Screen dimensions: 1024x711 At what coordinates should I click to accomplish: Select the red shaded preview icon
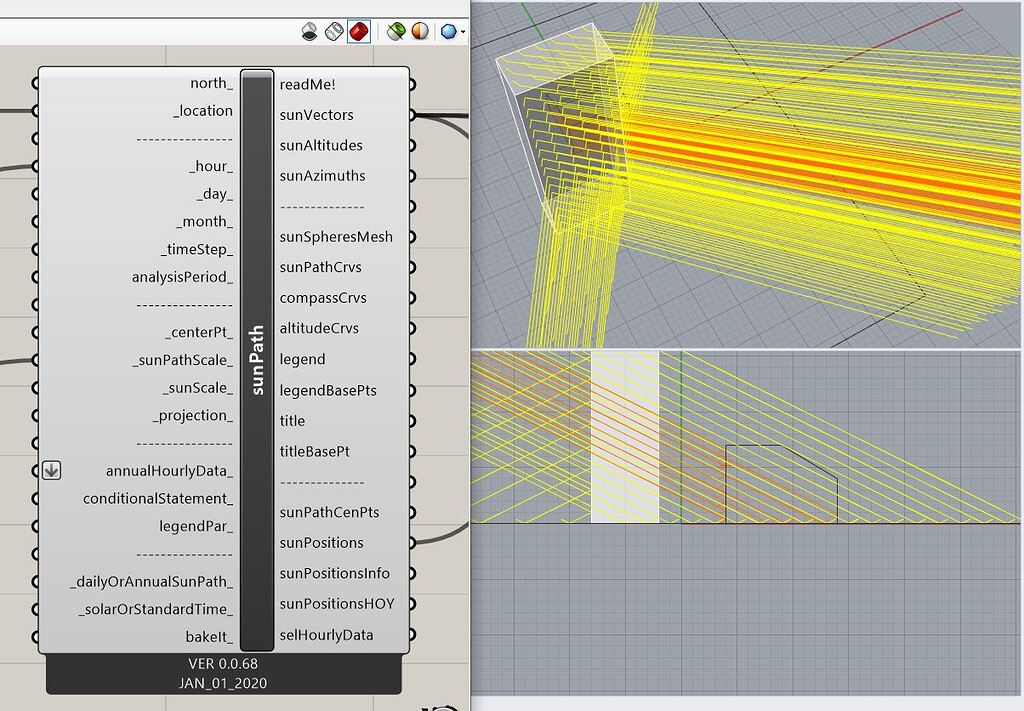coord(359,31)
